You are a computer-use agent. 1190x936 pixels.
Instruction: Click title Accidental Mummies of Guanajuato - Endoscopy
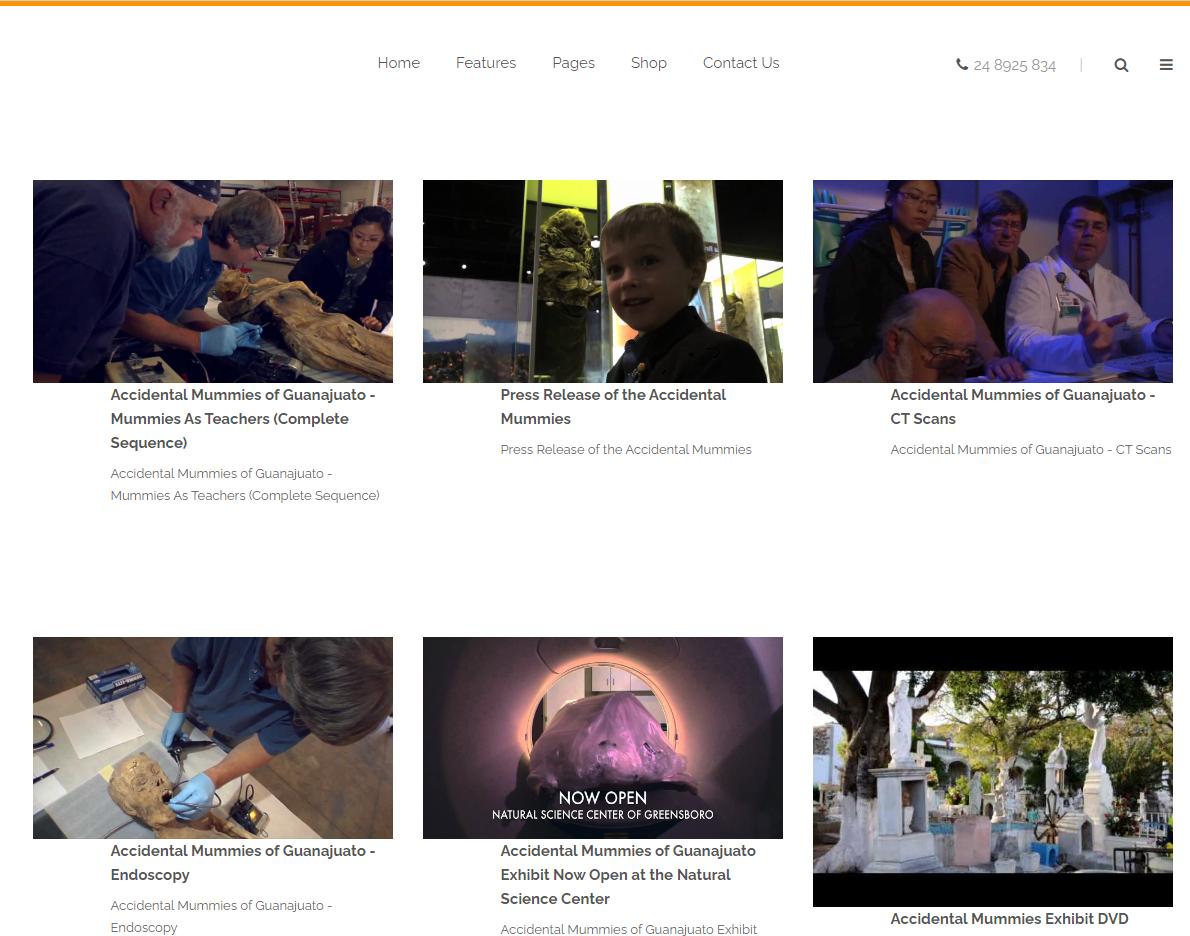pyautogui.click(x=243, y=862)
